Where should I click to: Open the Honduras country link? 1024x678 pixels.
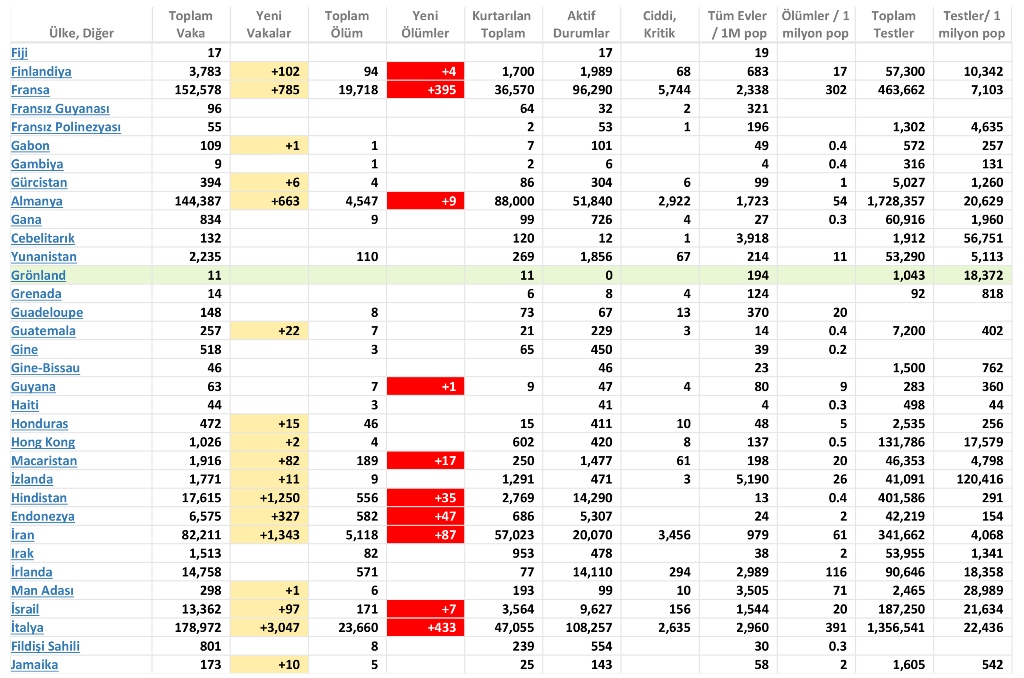tap(39, 423)
